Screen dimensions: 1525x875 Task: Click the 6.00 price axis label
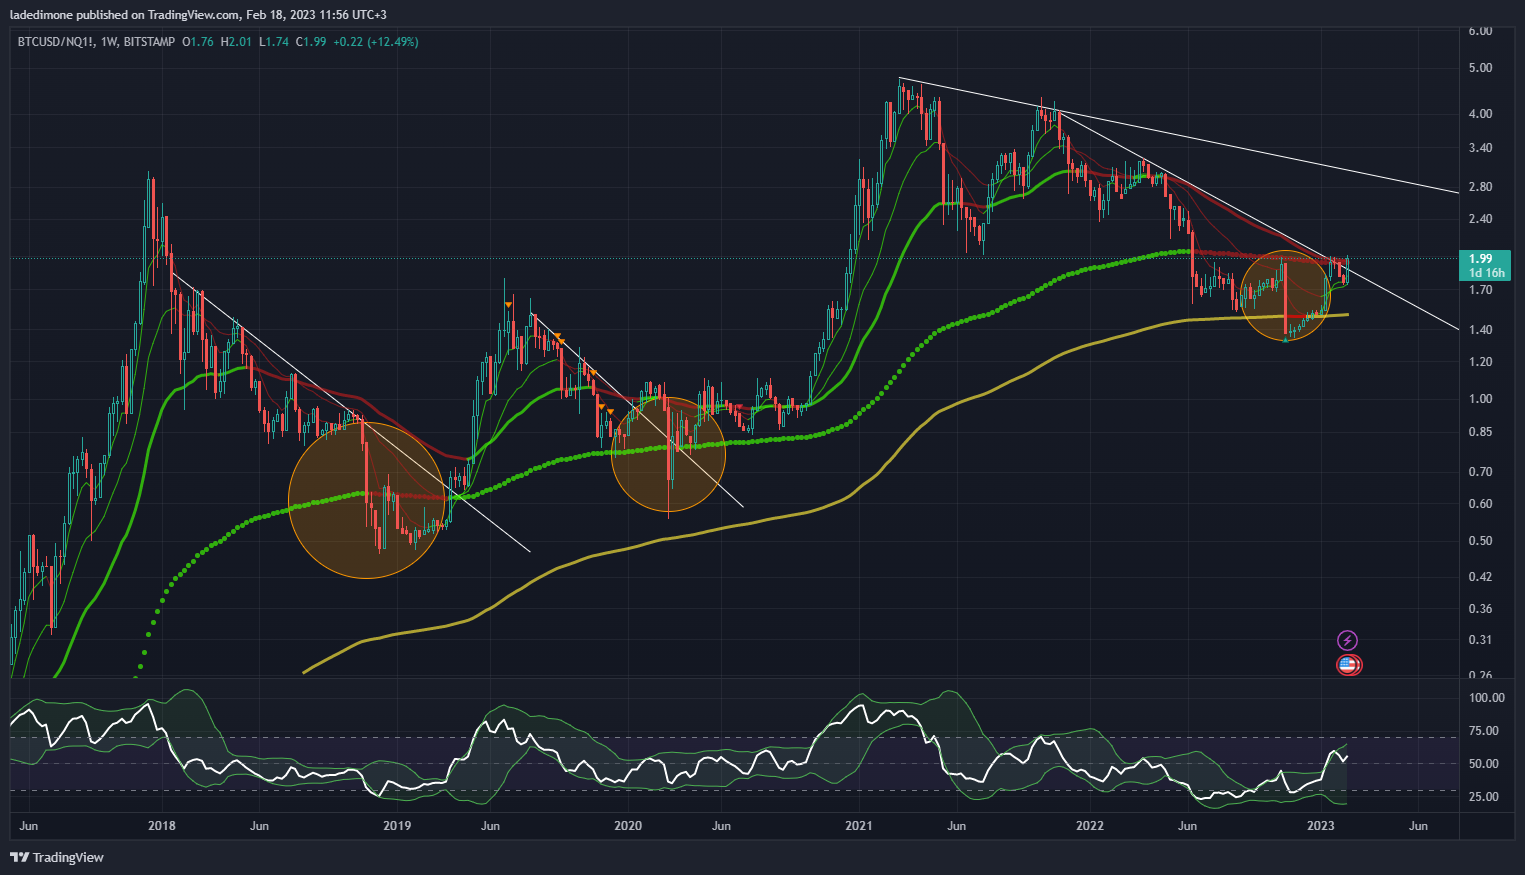[1480, 31]
